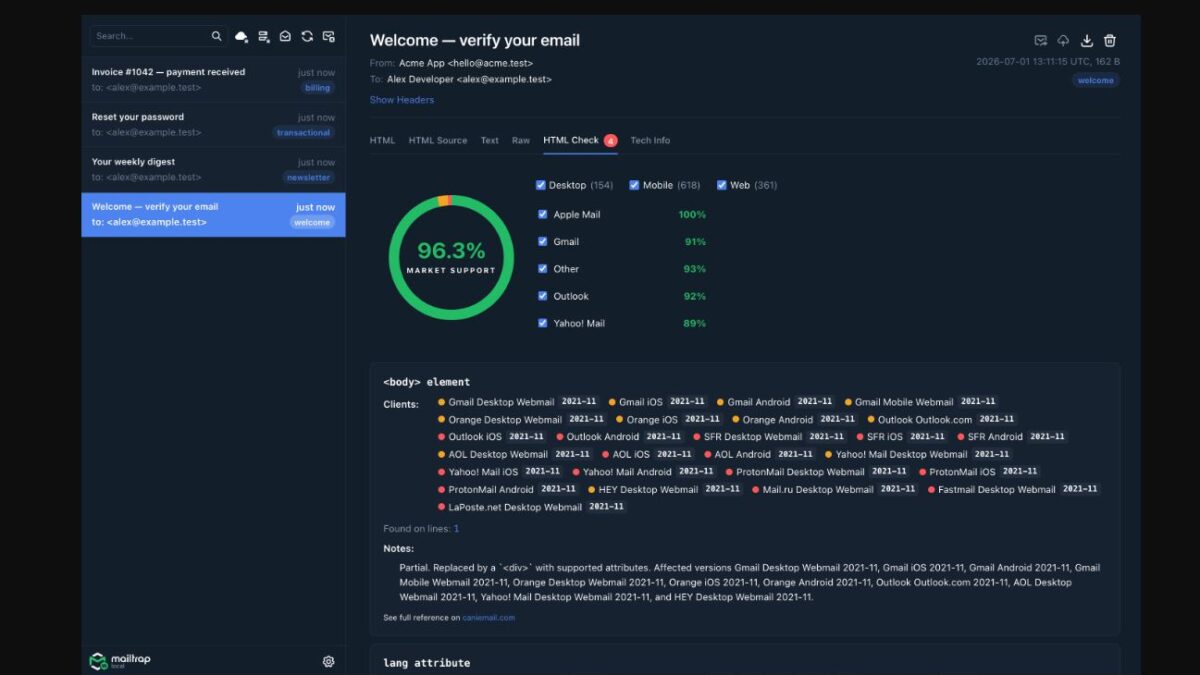The width and height of the screenshot is (1200, 675).
Task: Click the welcome tag under message timestamp
Action: [1096, 80]
